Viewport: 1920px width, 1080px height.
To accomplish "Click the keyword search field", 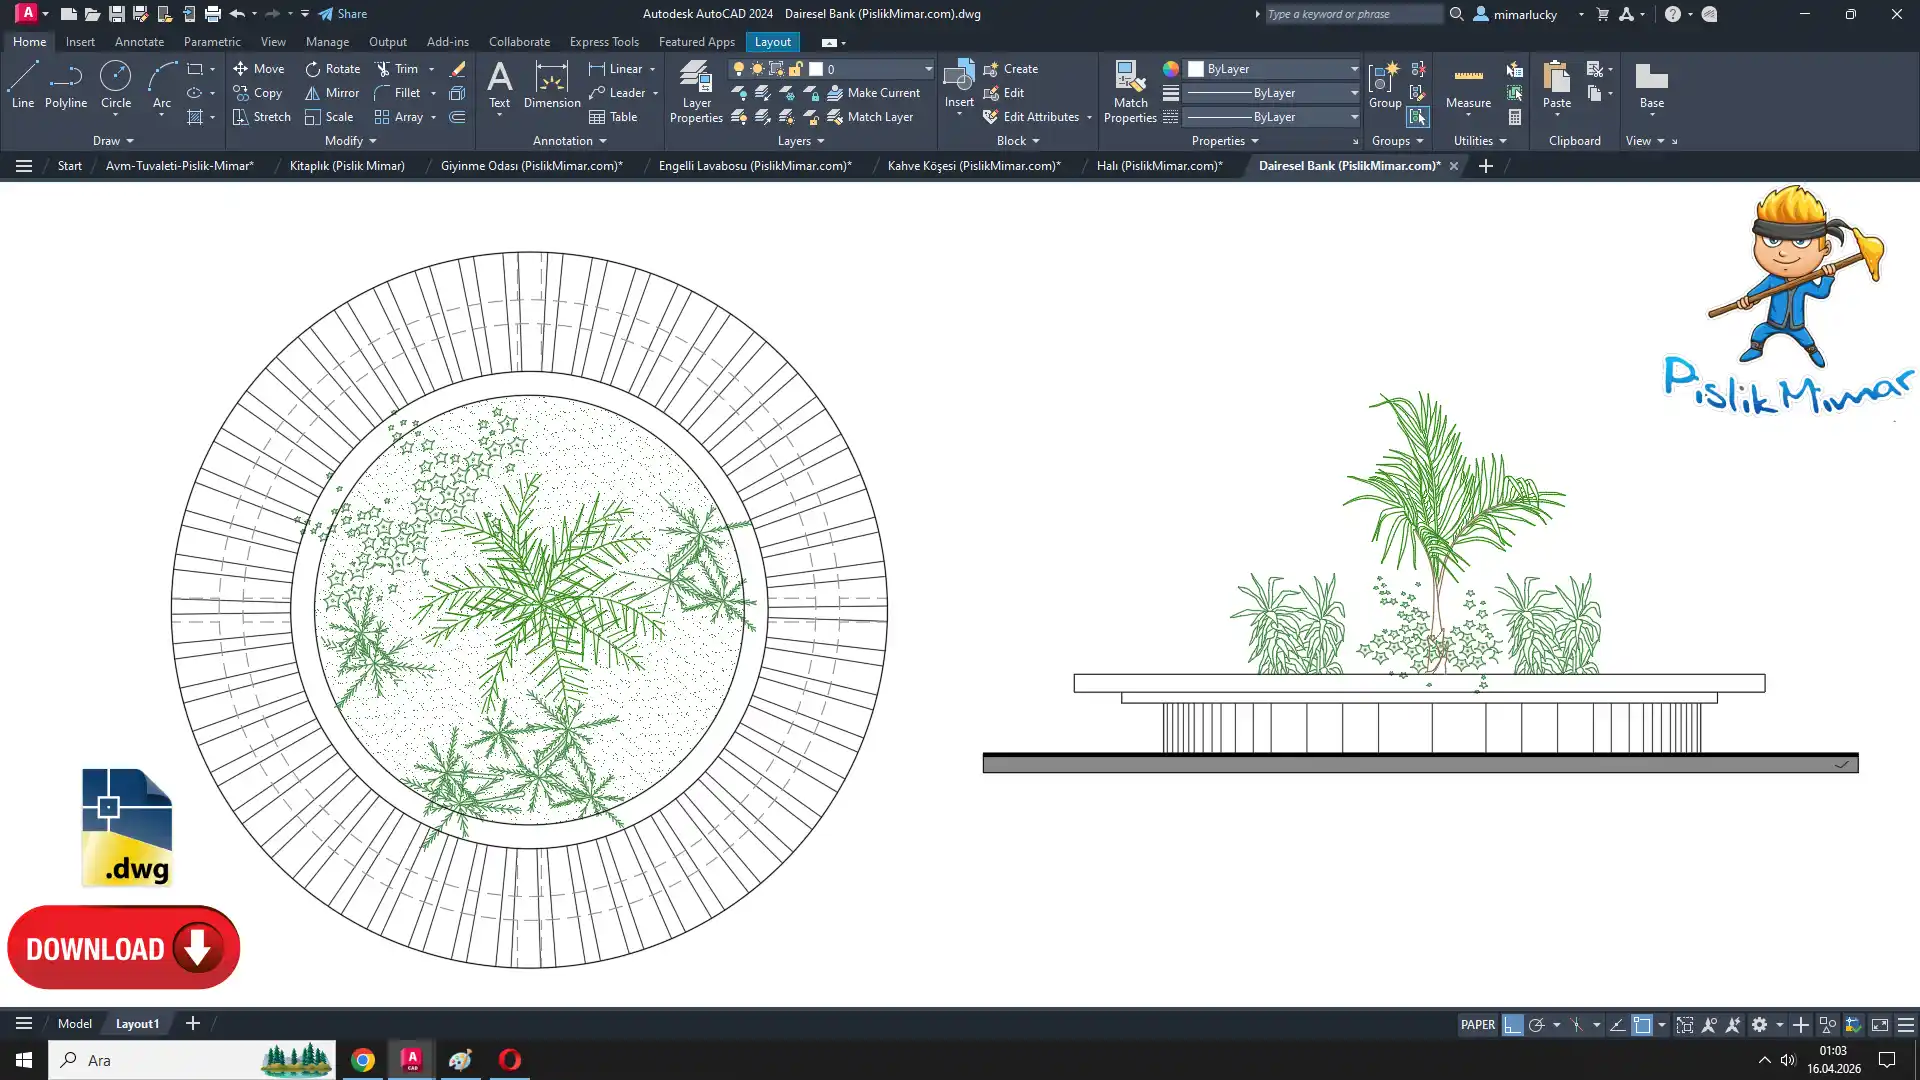I will click(x=1352, y=14).
